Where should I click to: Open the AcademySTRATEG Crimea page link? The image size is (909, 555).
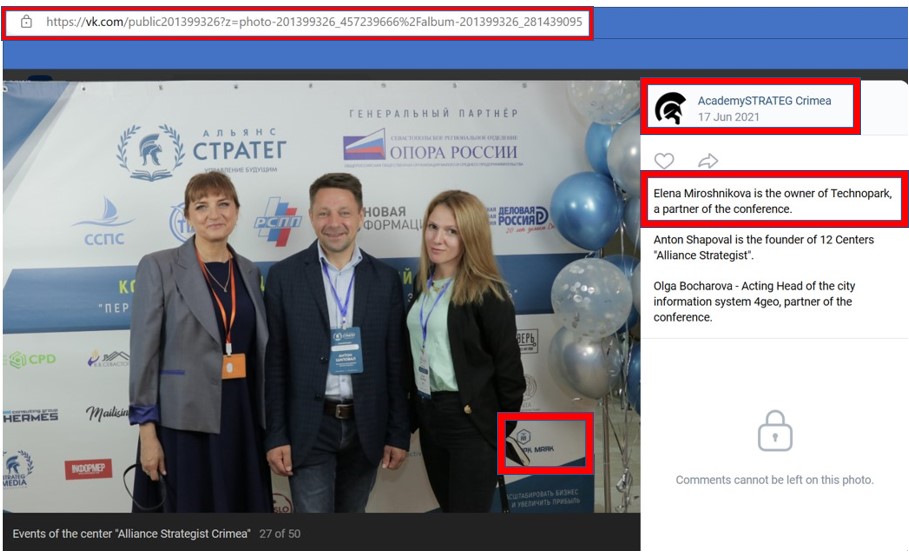coord(764,100)
